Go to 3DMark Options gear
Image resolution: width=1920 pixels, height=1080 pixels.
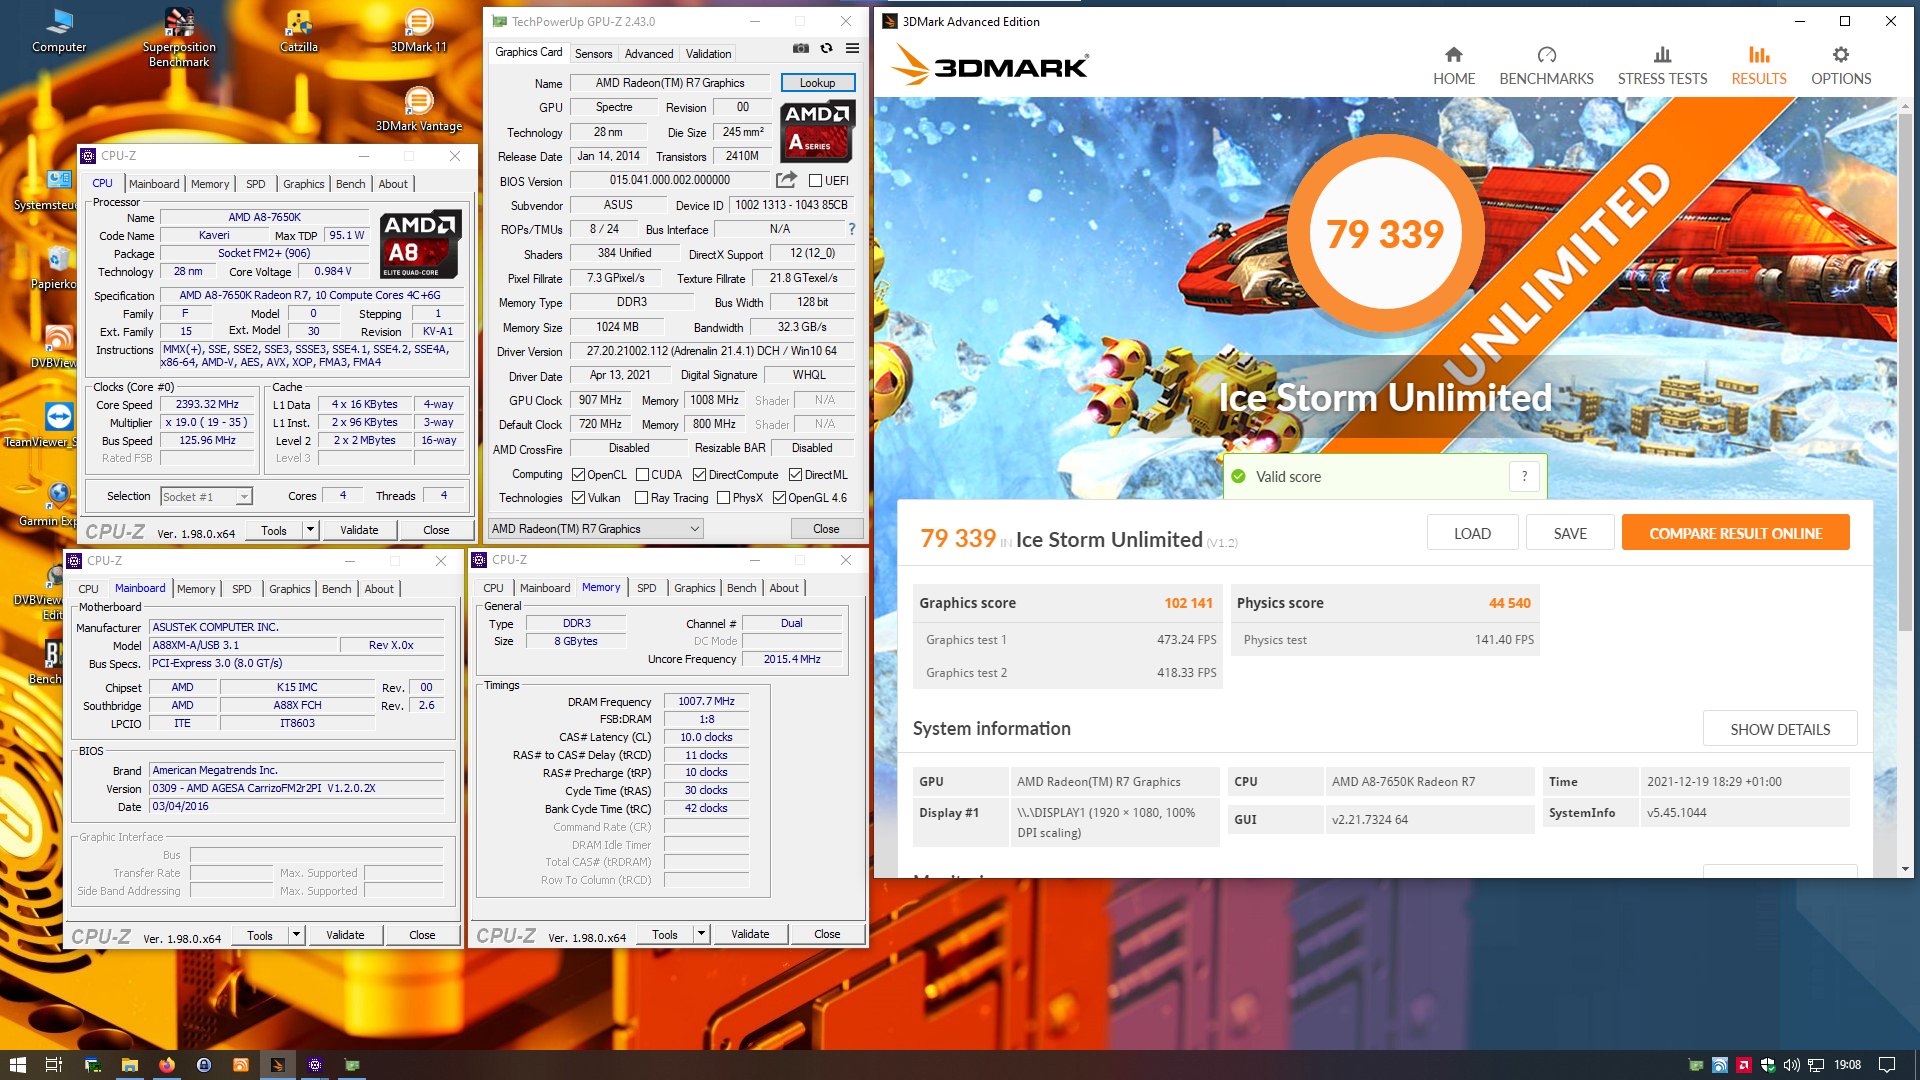click(1841, 66)
